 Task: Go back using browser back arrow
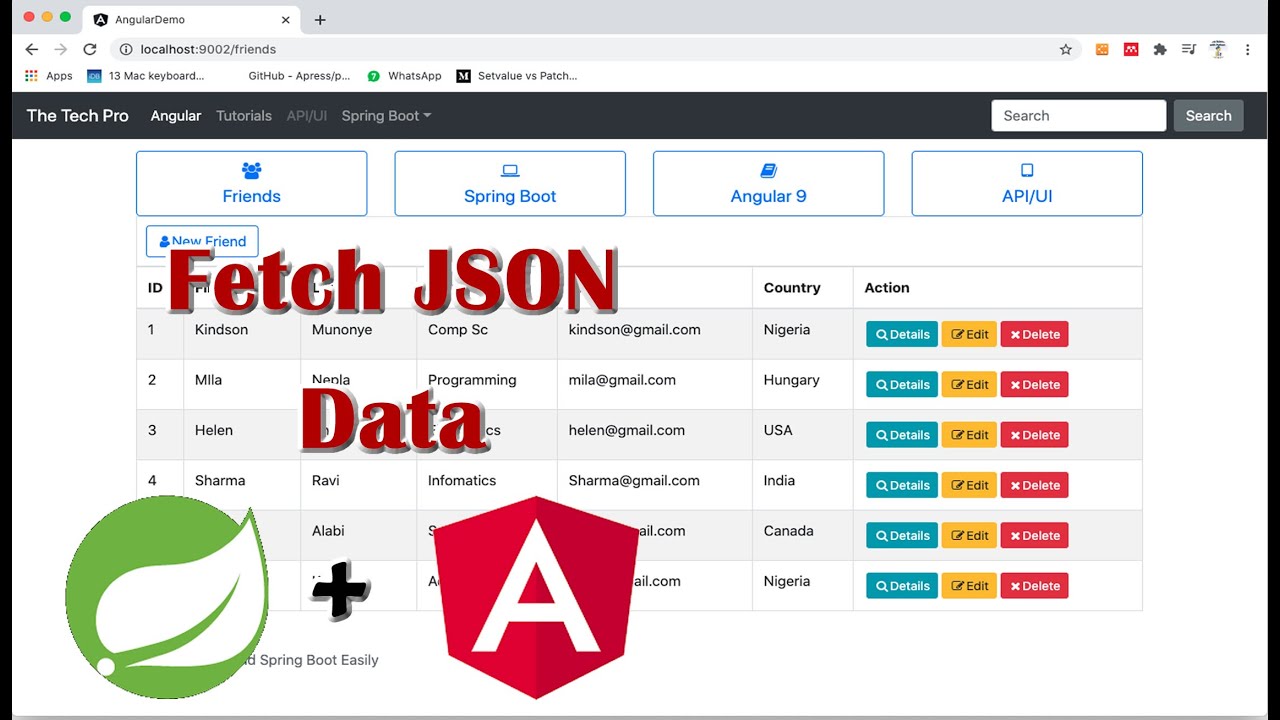coord(31,49)
